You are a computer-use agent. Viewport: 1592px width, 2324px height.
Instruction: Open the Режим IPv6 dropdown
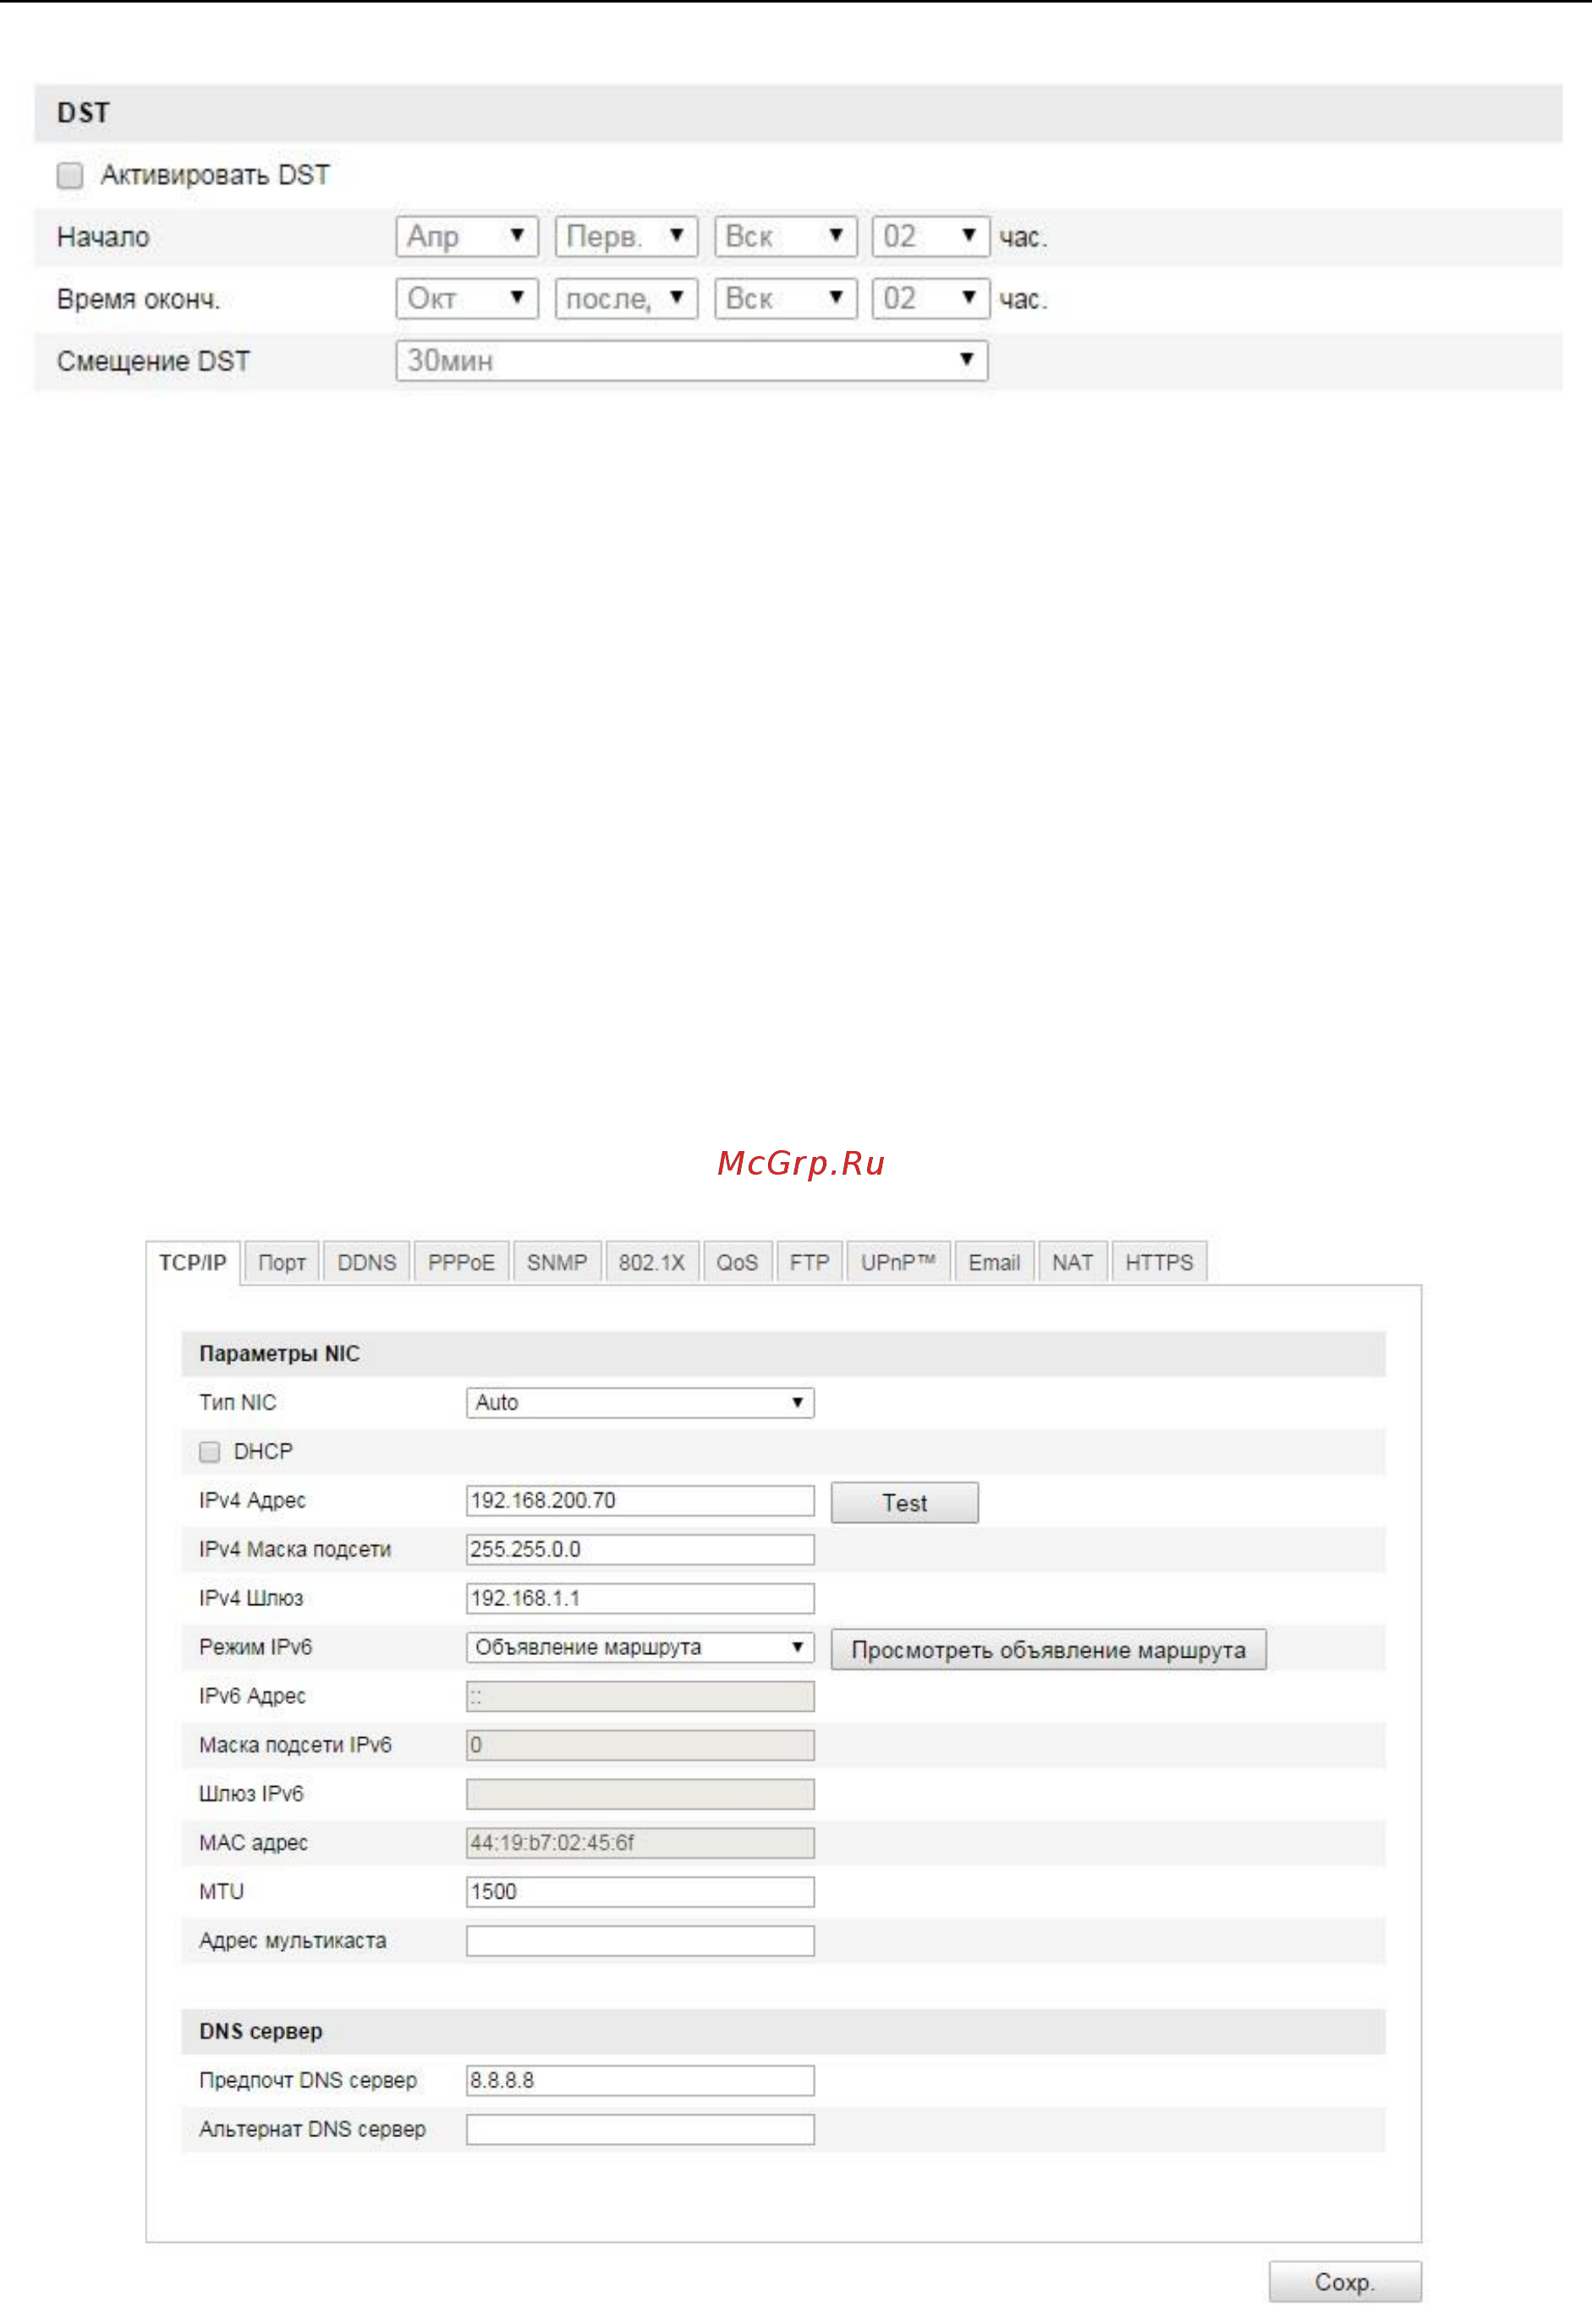(x=640, y=1647)
